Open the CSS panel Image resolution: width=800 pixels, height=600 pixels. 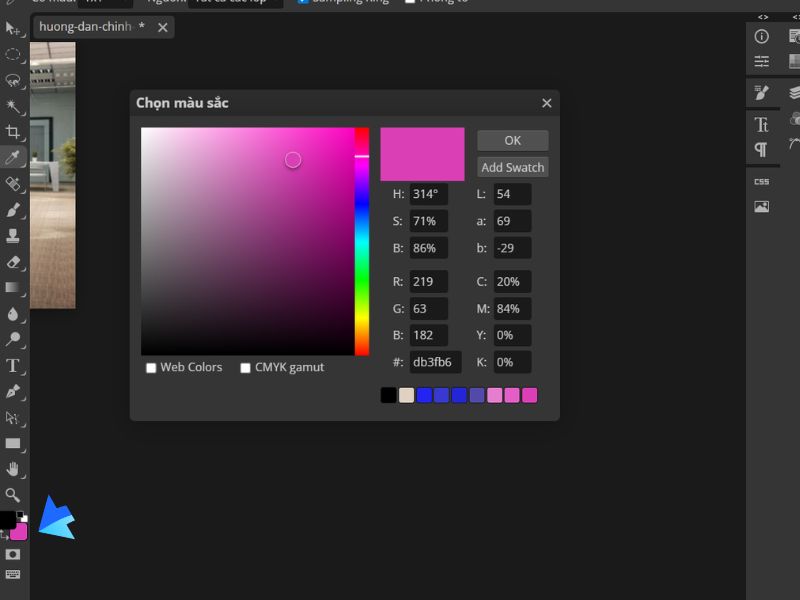(761, 182)
